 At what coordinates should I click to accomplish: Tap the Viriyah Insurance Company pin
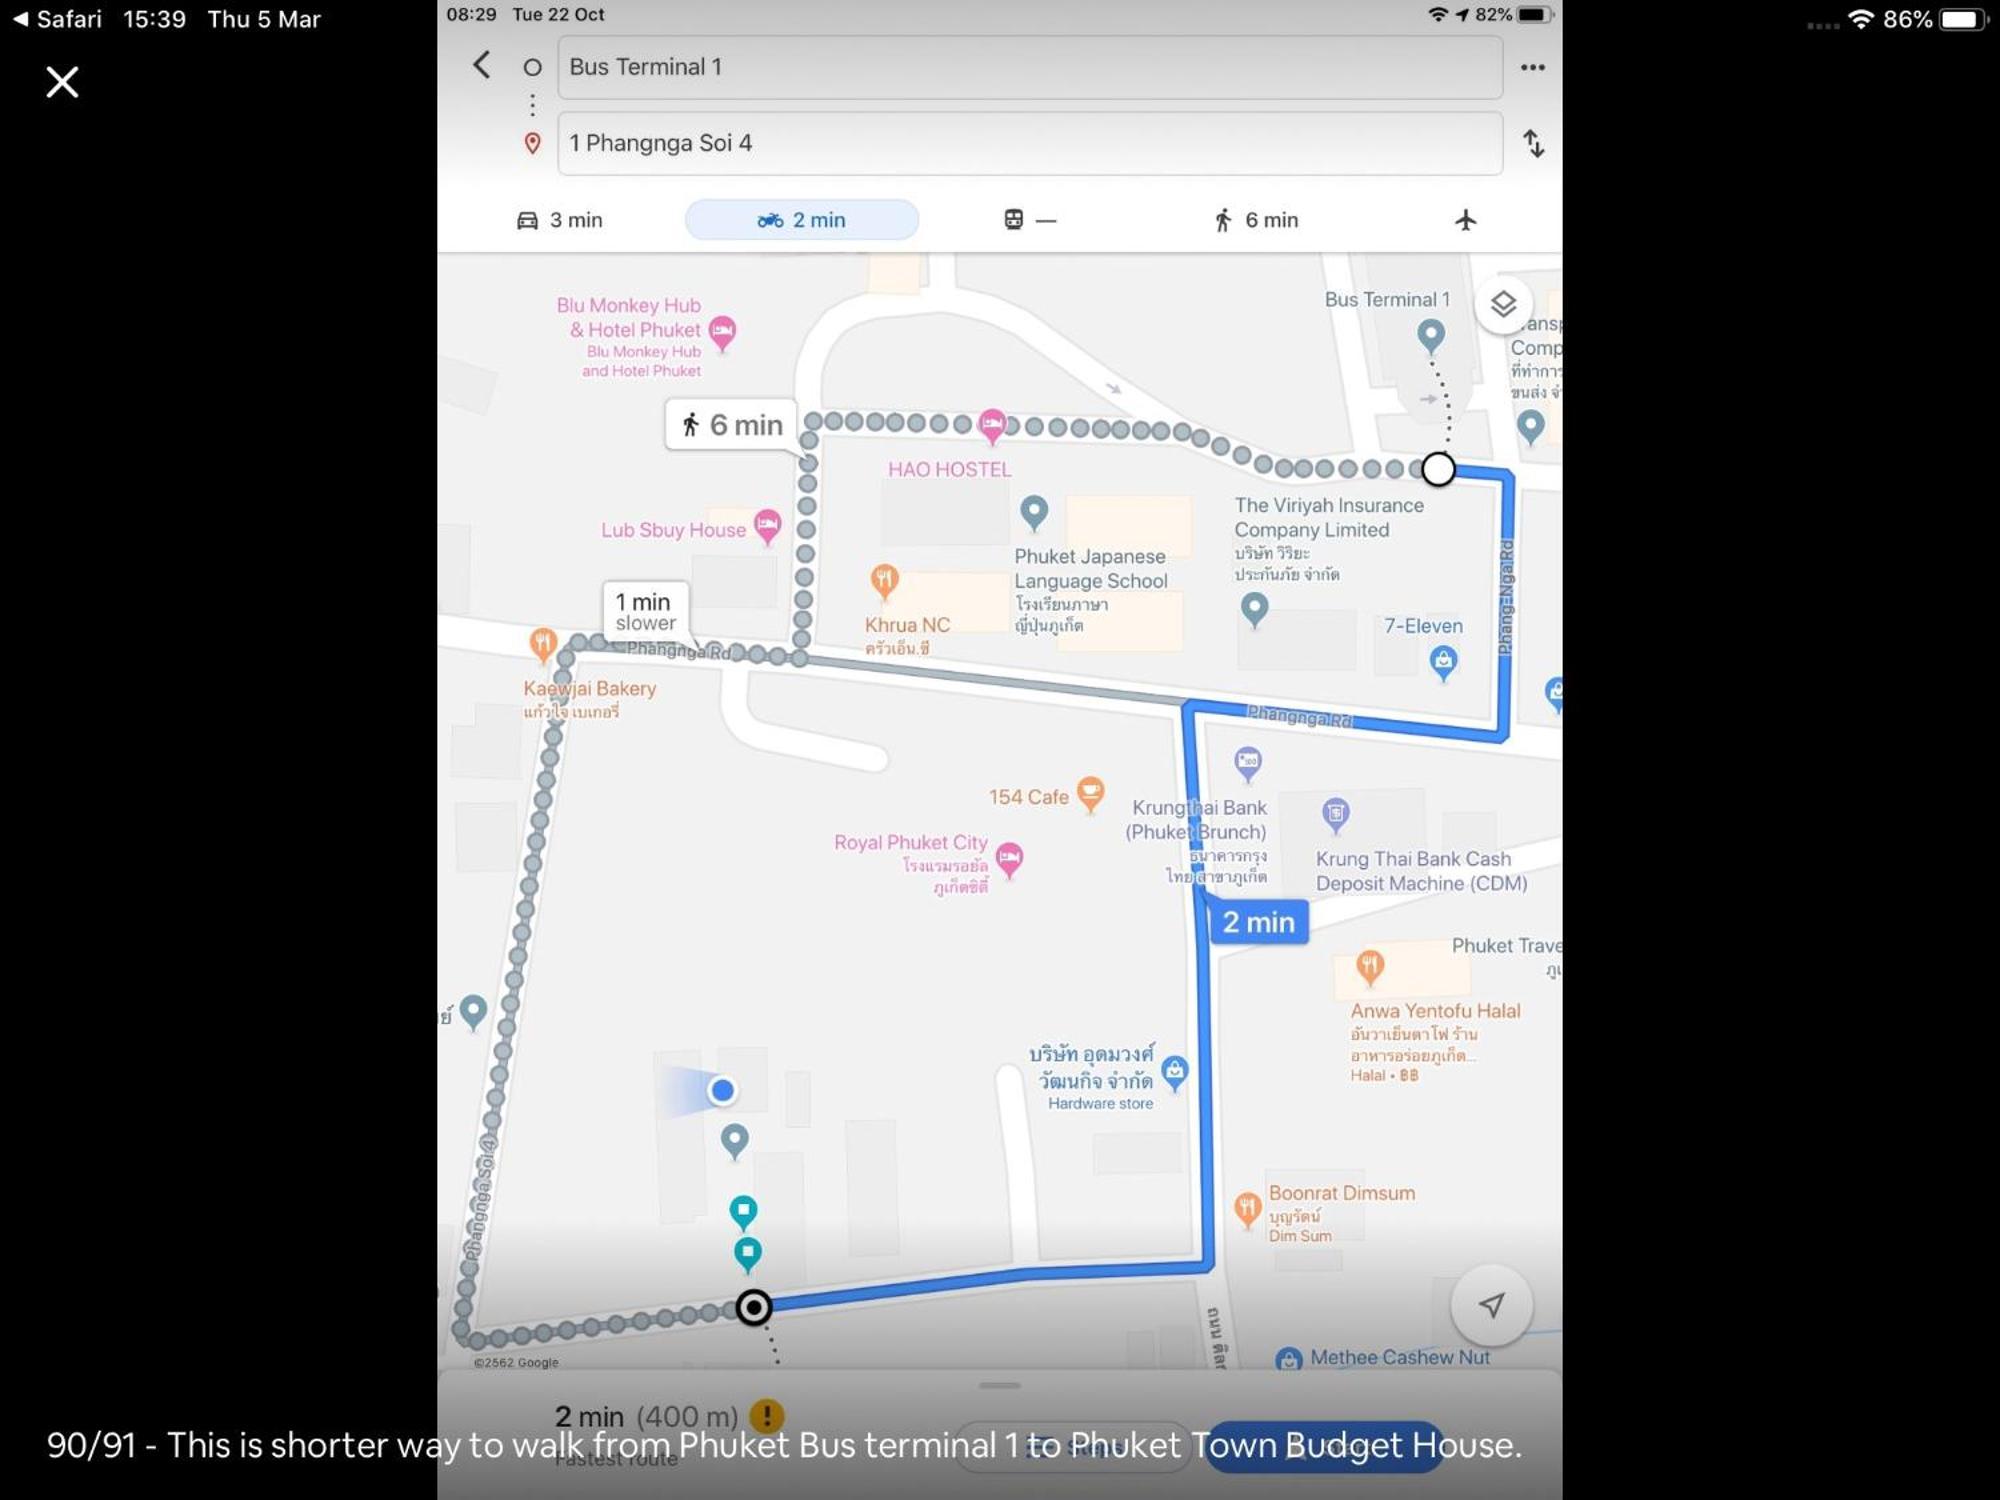1254,609
